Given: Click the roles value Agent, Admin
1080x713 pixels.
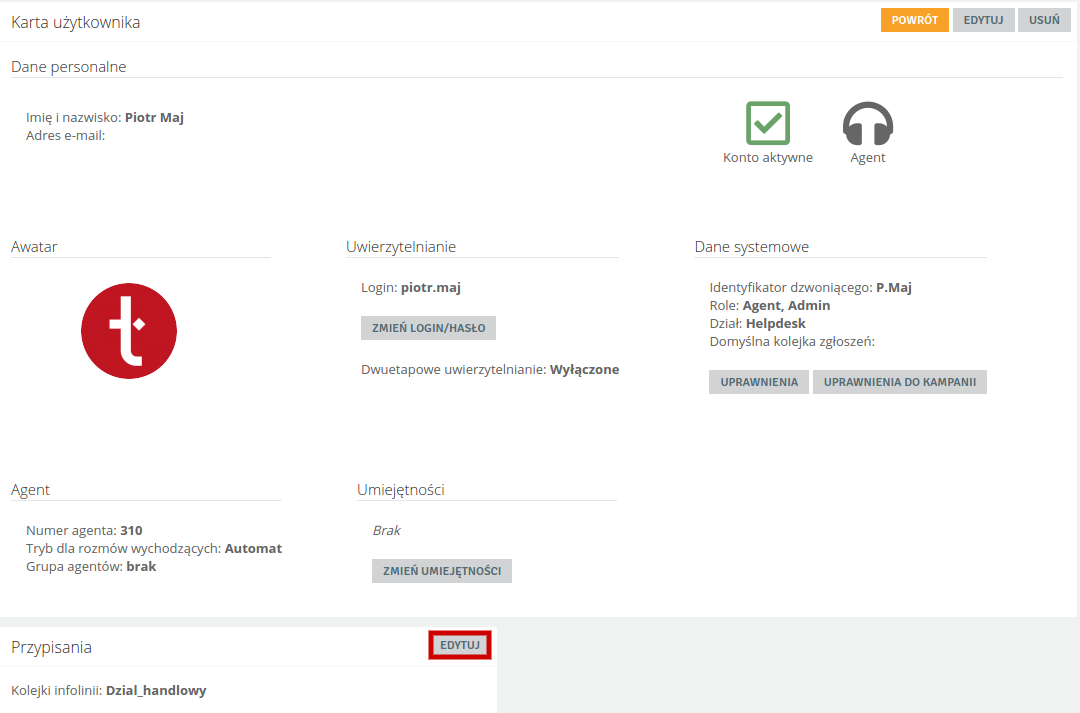Looking at the screenshot, I should tap(786, 305).
